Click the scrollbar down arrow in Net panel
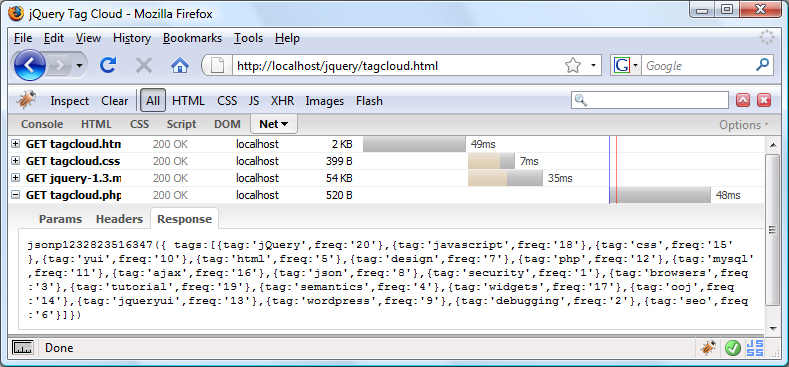This screenshot has width=789, height=367. (x=773, y=328)
